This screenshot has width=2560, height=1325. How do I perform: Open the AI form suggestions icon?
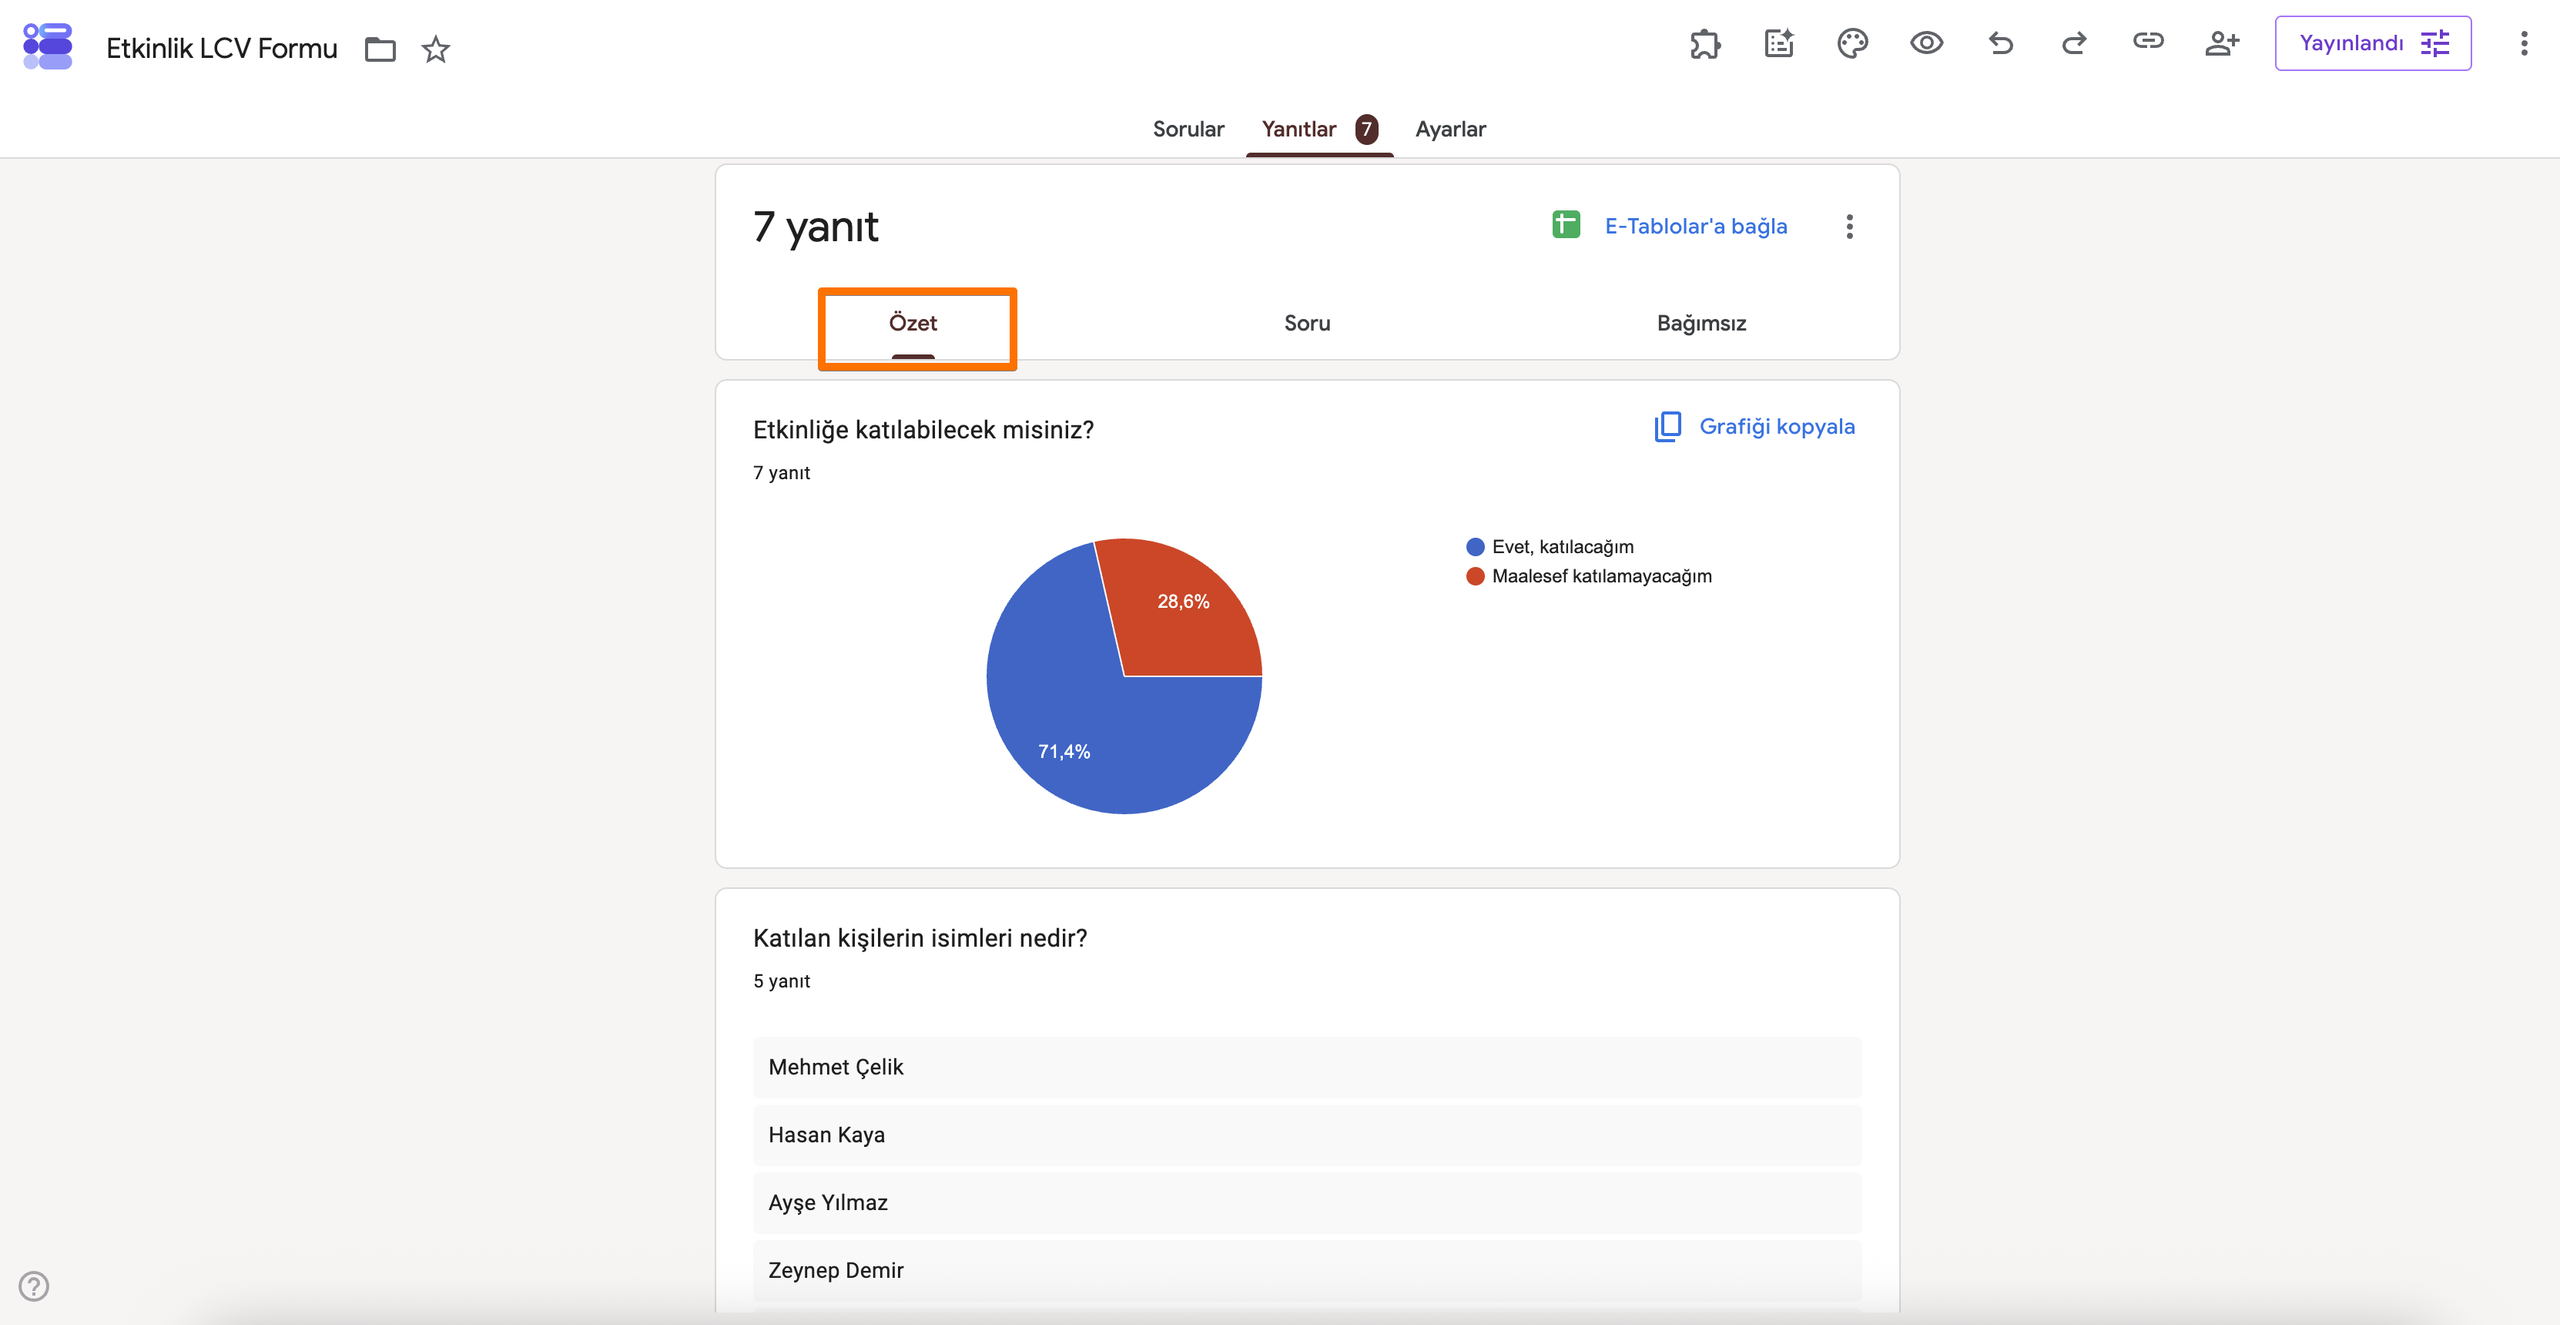[x=1779, y=44]
